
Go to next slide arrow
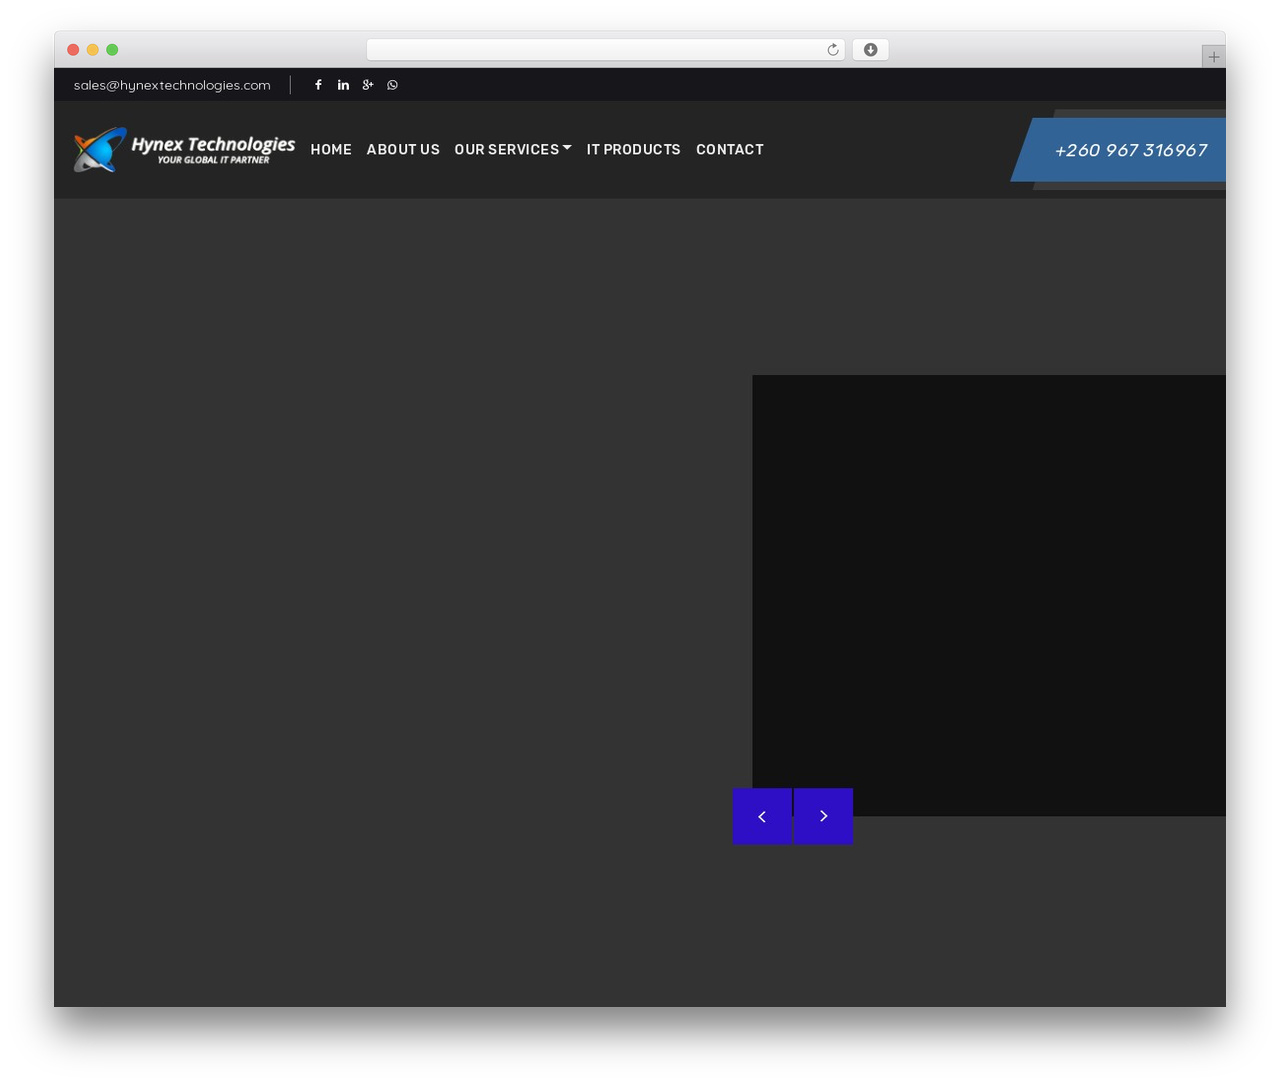823,816
